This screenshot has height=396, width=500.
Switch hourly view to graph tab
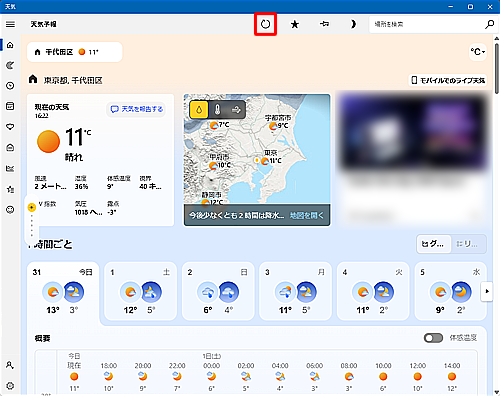(434, 244)
